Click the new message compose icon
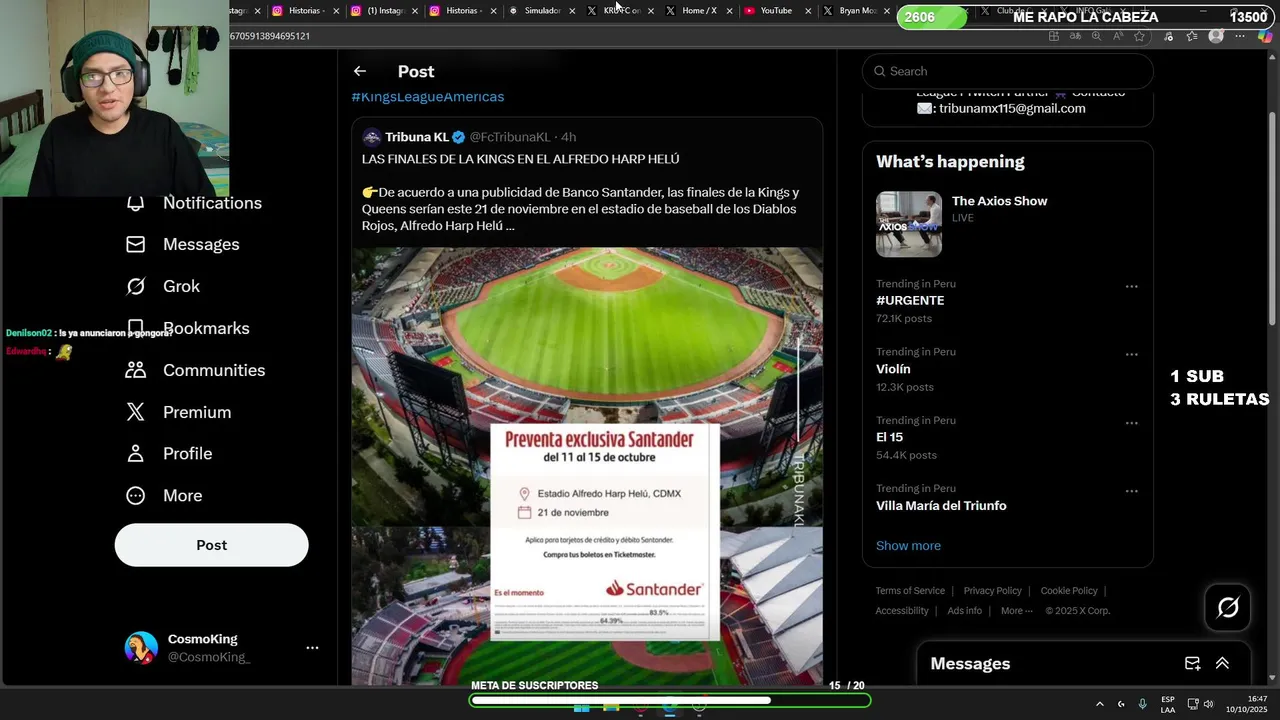The height and width of the screenshot is (720, 1280). click(x=1192, y=663)
